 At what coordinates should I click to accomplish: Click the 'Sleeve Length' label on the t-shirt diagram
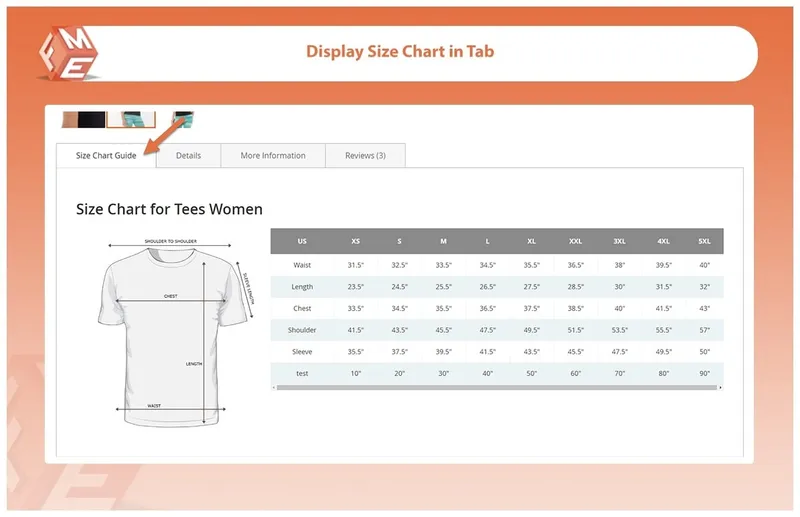coord(248,288)
